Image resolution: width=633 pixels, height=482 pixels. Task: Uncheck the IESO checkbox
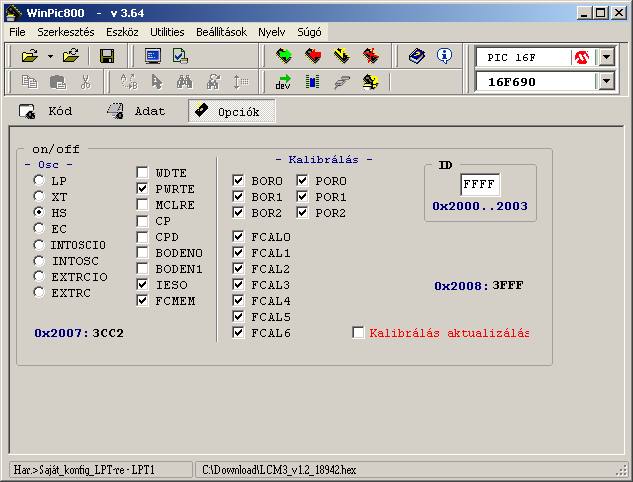142,285
